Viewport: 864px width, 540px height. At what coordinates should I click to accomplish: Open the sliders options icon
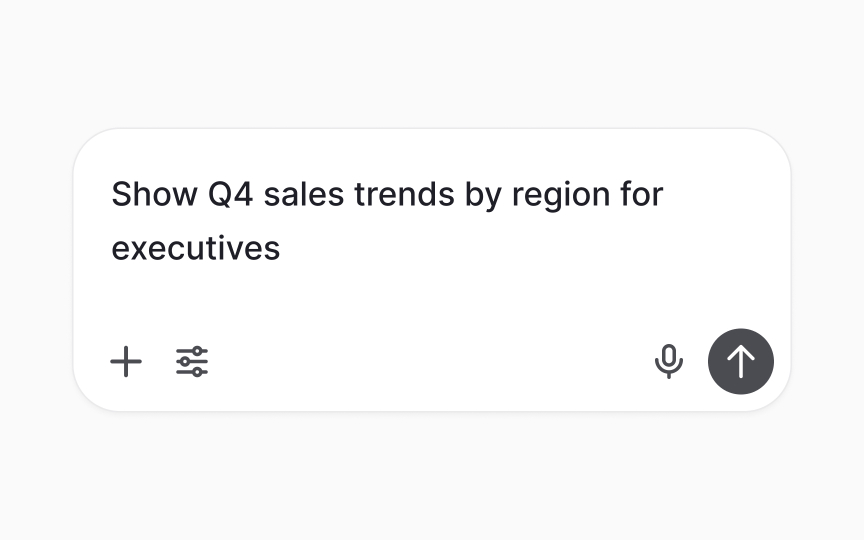click(192, 361)
